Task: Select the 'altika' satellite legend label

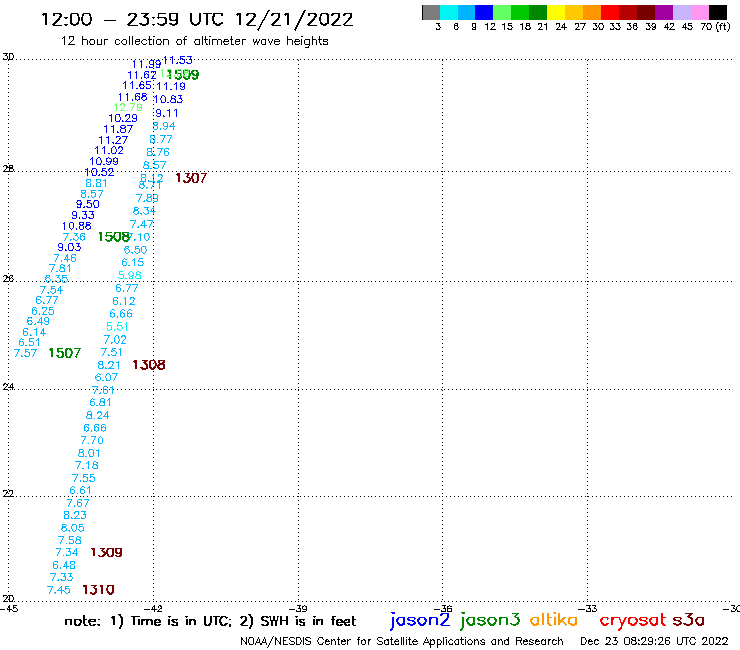Action: [x=554, y=620]
